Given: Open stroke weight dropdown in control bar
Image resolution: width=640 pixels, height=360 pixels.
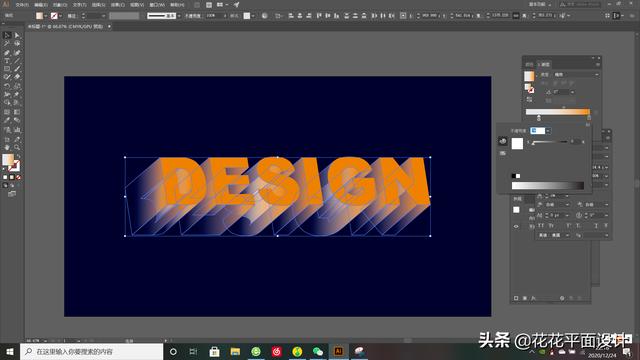Looking at the screenshot, I should click(103, 16).
